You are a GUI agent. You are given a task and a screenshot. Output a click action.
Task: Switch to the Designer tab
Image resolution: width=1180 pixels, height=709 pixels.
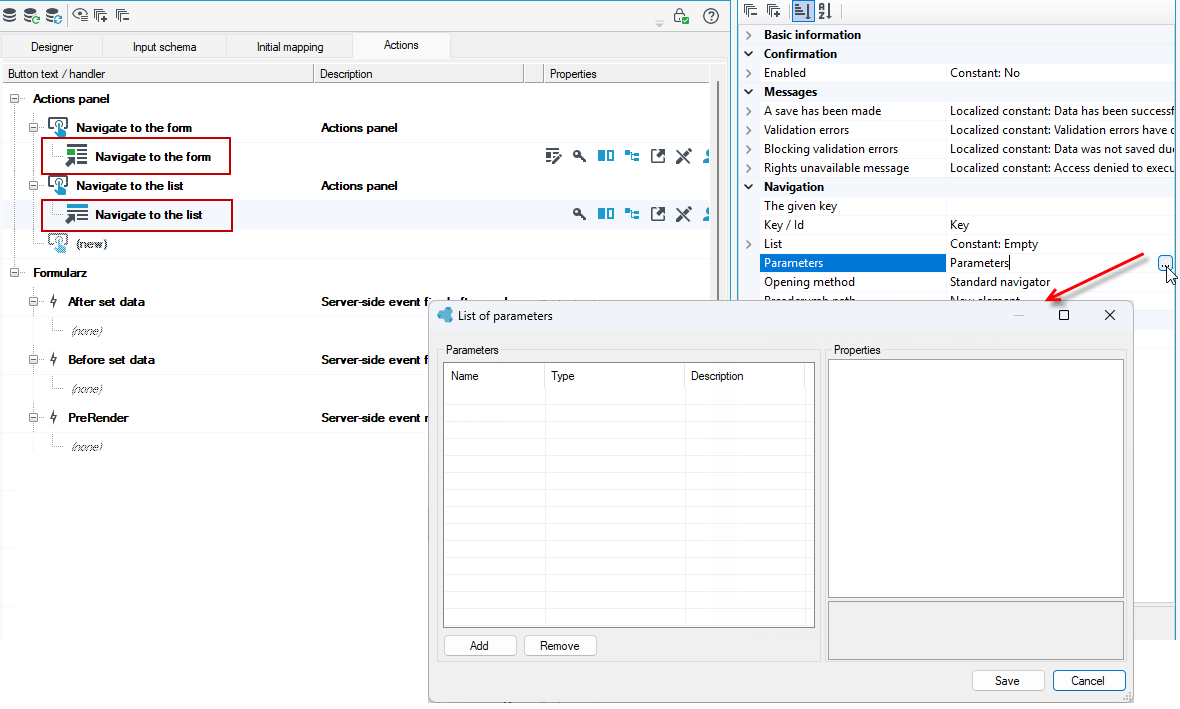point(52,47)
